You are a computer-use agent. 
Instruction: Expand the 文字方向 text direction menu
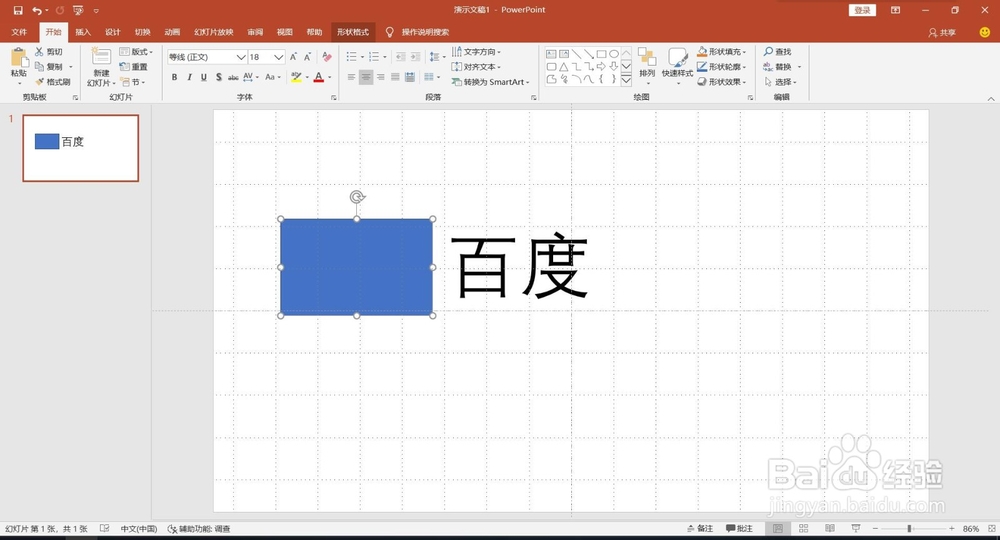click(x=476, y=52)
